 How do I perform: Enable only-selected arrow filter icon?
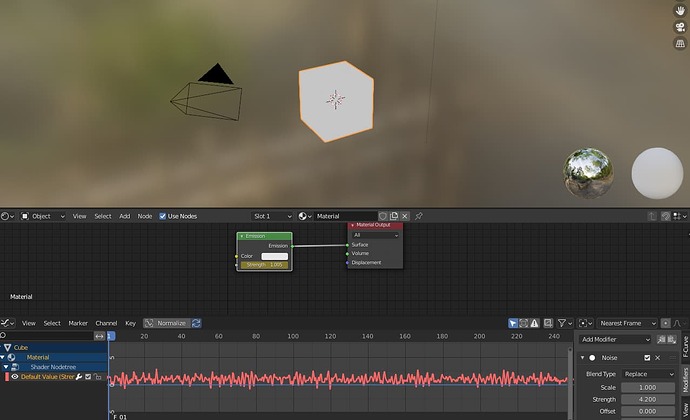(513, 323)
